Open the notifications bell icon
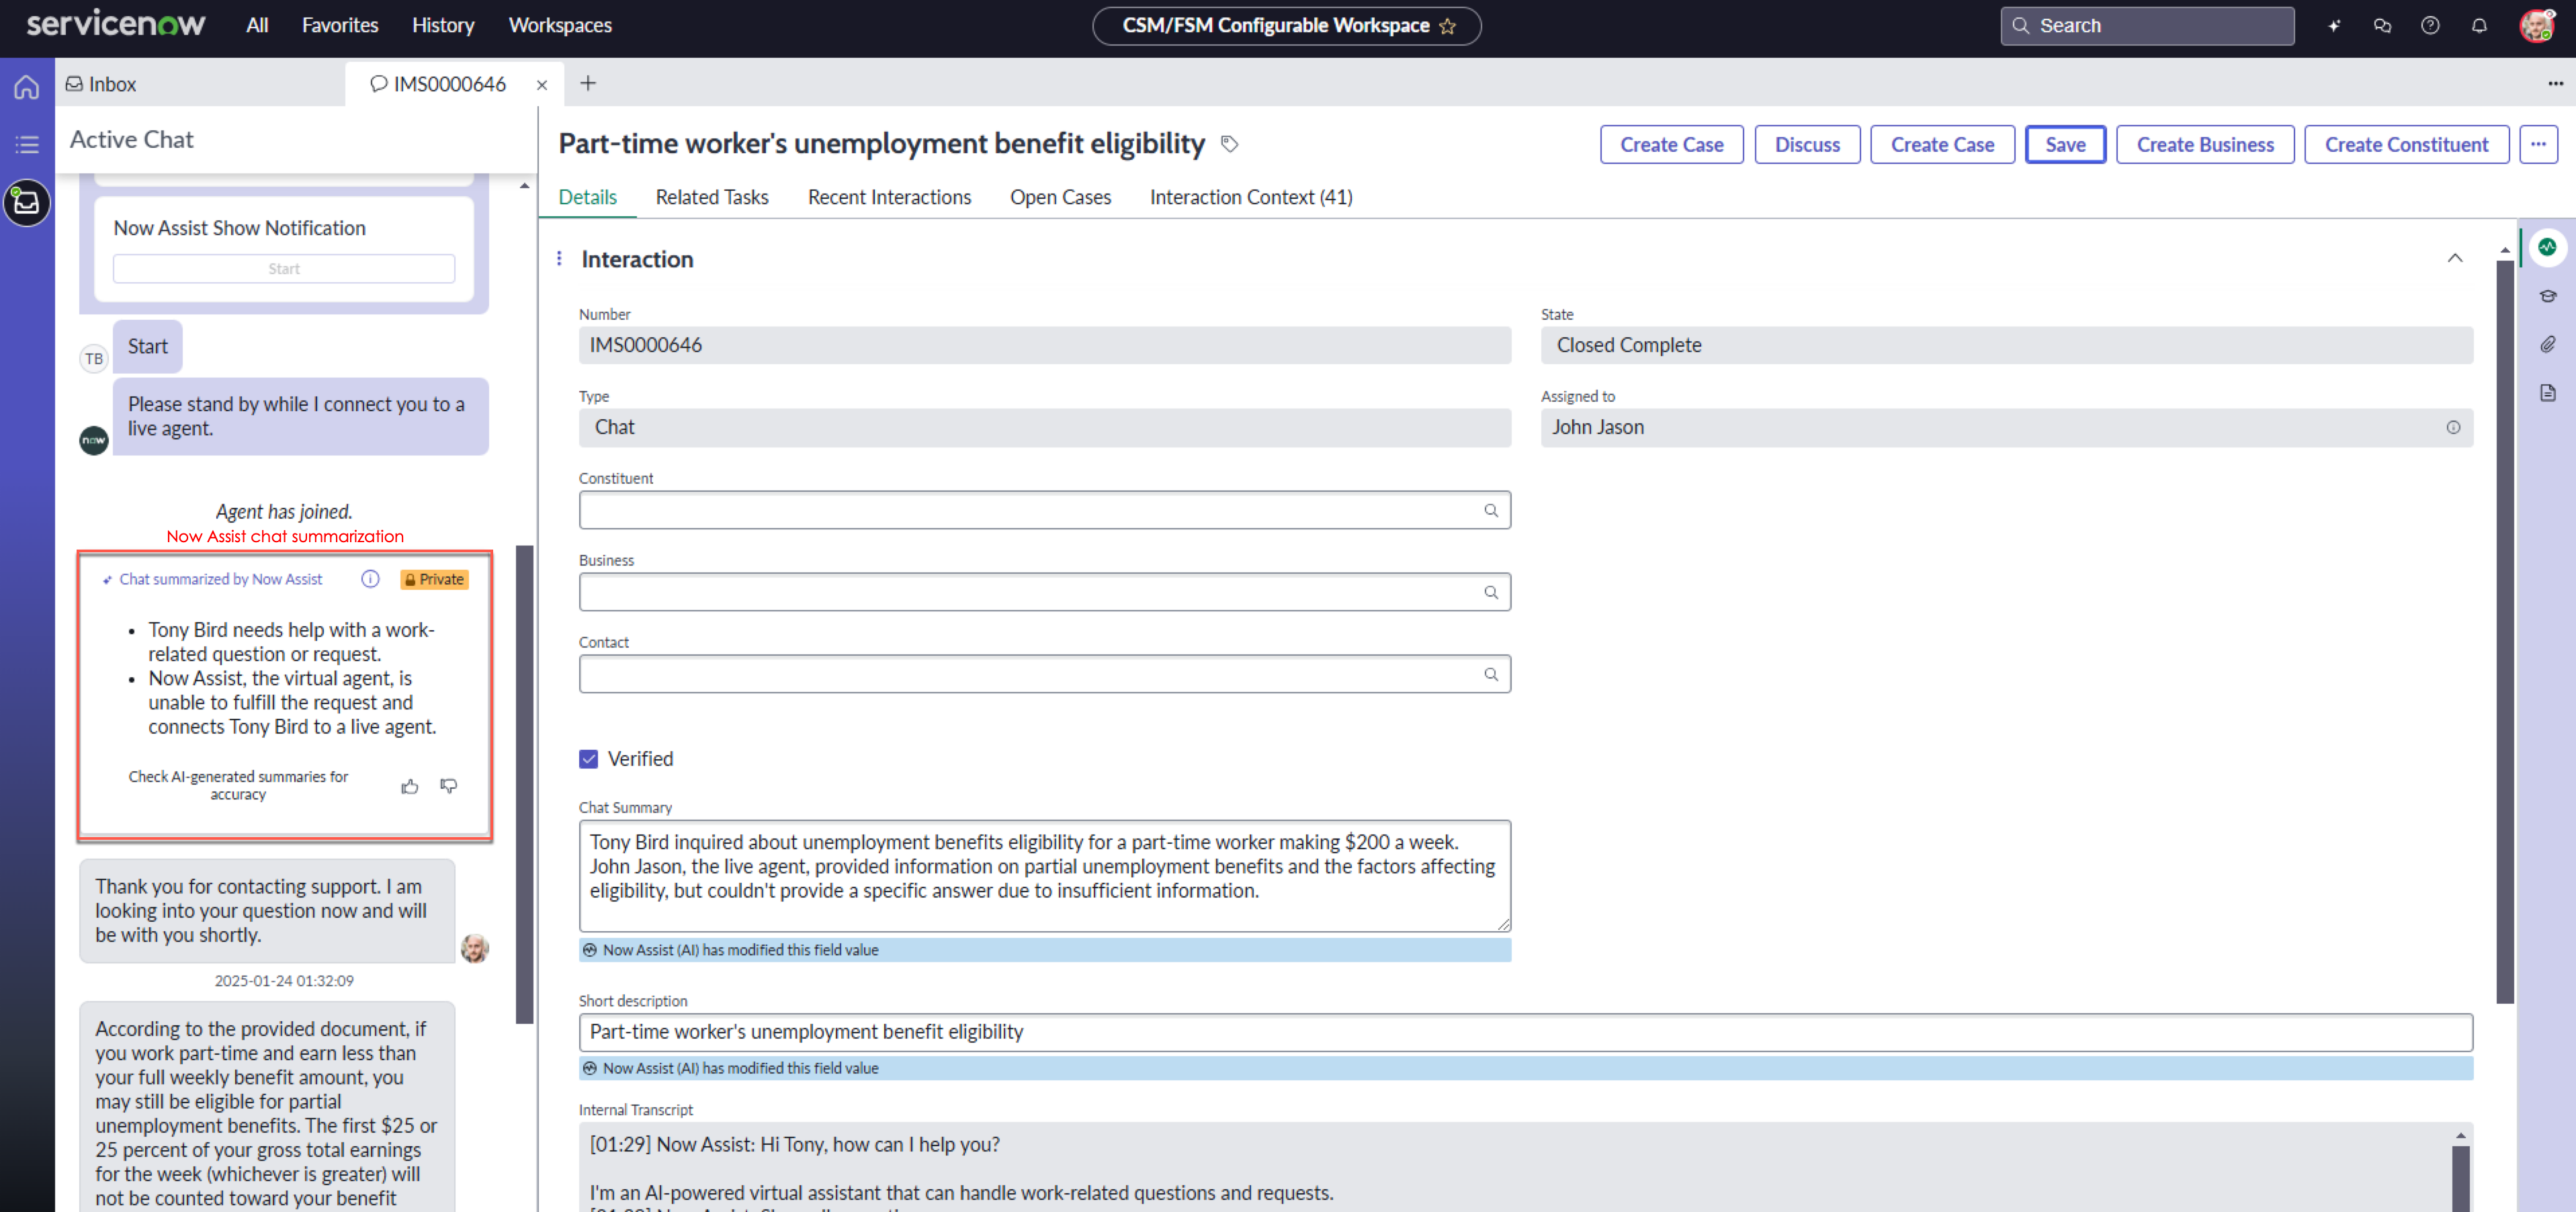 pos(2478,26)
